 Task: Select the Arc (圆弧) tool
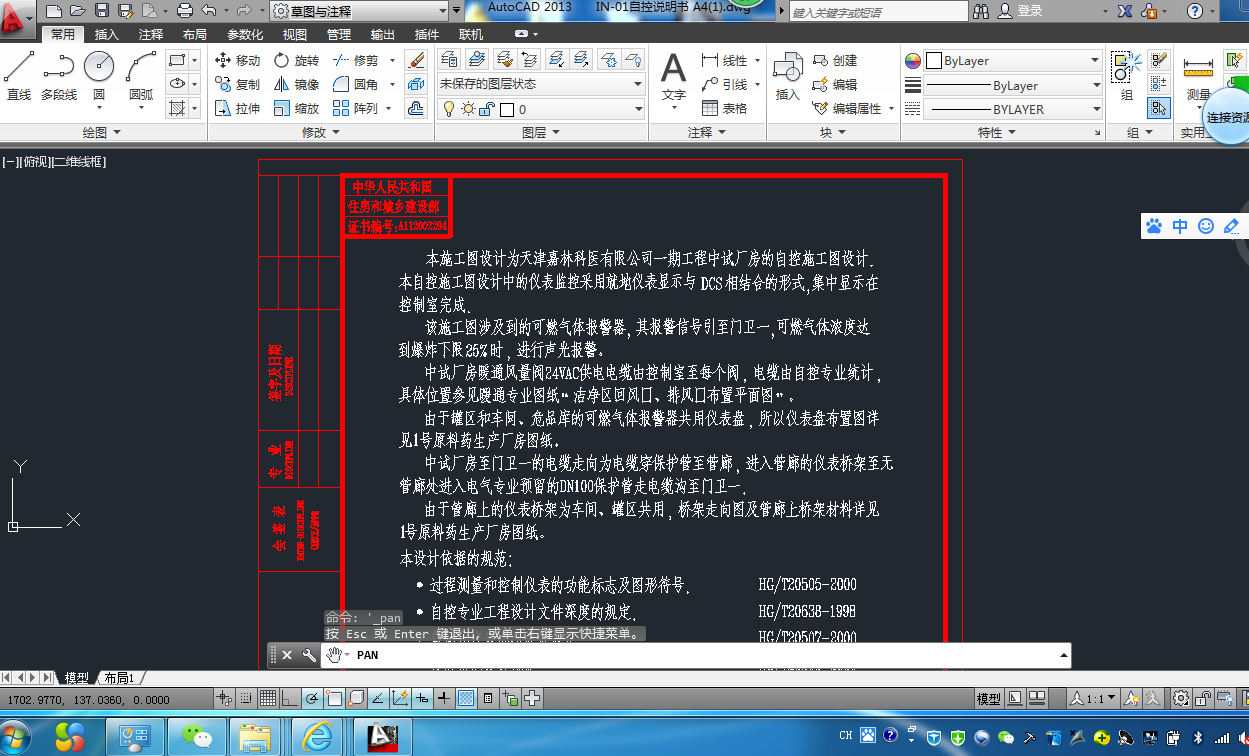click(141, 76)
